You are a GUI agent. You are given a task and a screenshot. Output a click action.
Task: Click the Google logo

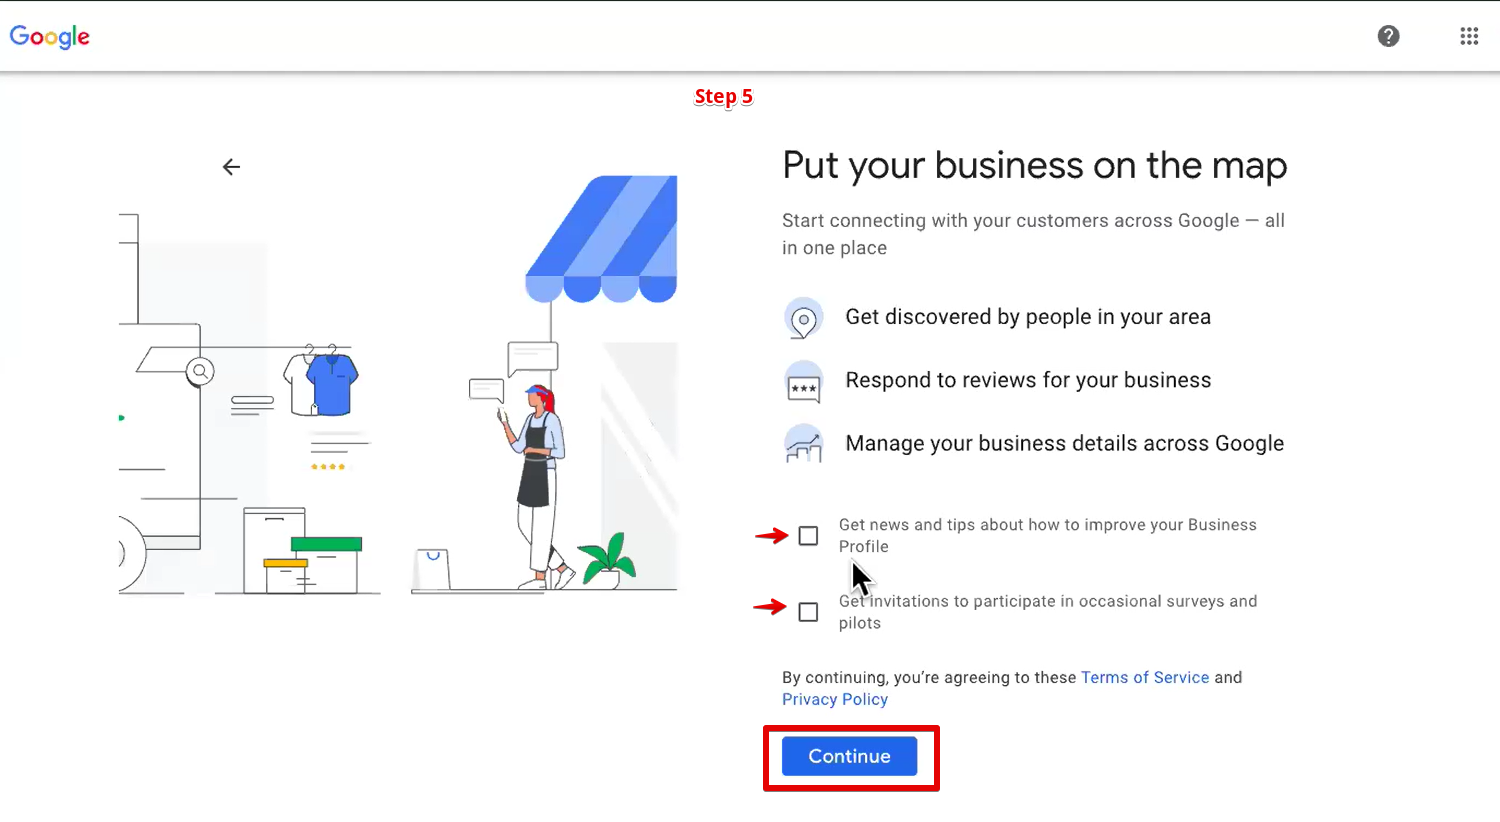point(49,36)
